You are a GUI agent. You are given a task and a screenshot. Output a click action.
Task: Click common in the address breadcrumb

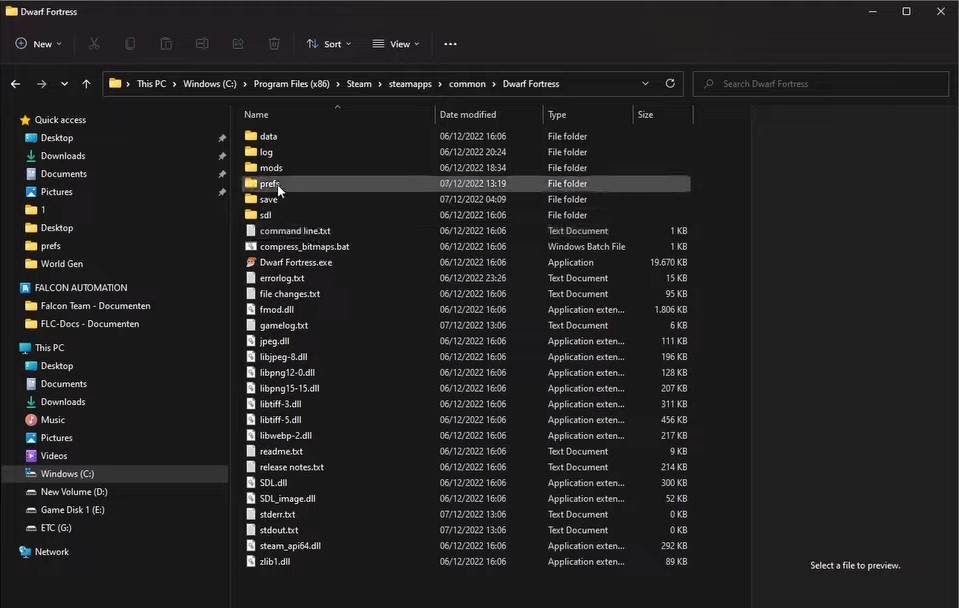pos(467,84)
